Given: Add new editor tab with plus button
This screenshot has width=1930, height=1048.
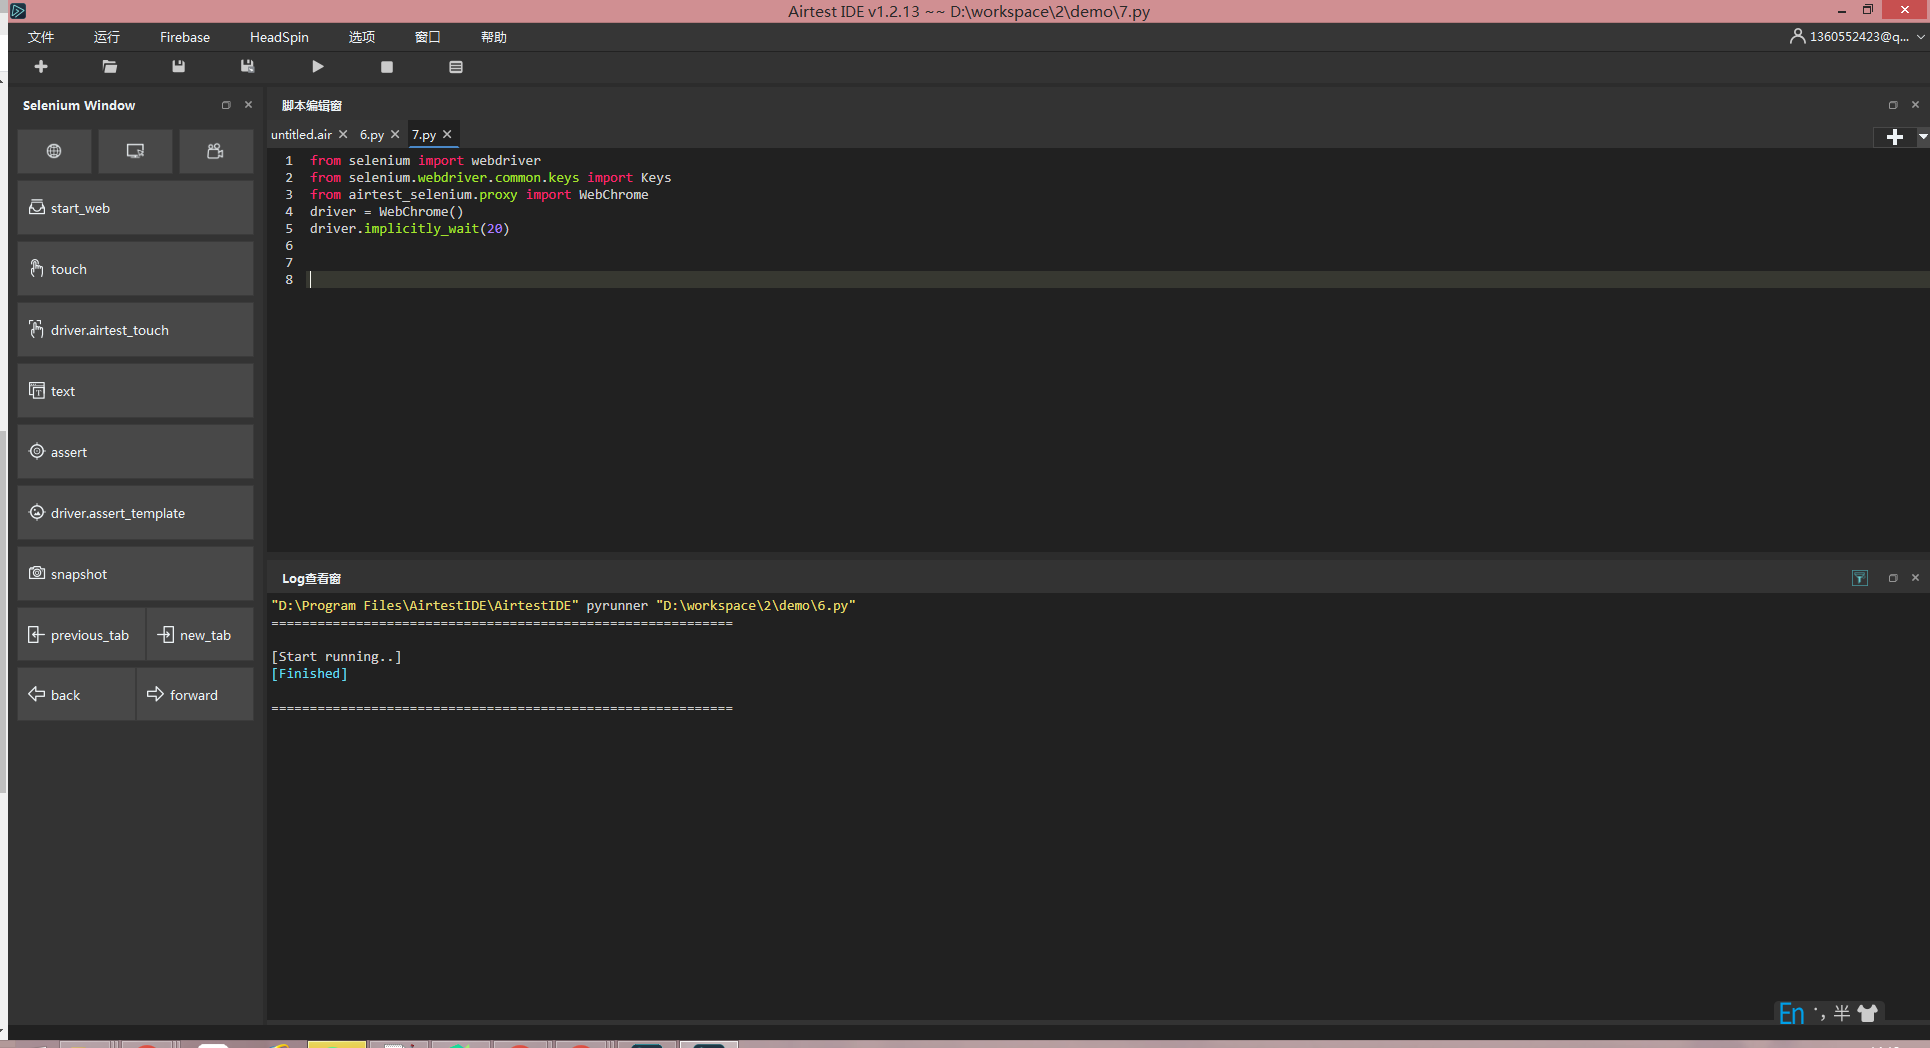Looking at the screenshot, I should pyautogui.click(x=1894, y=137).
